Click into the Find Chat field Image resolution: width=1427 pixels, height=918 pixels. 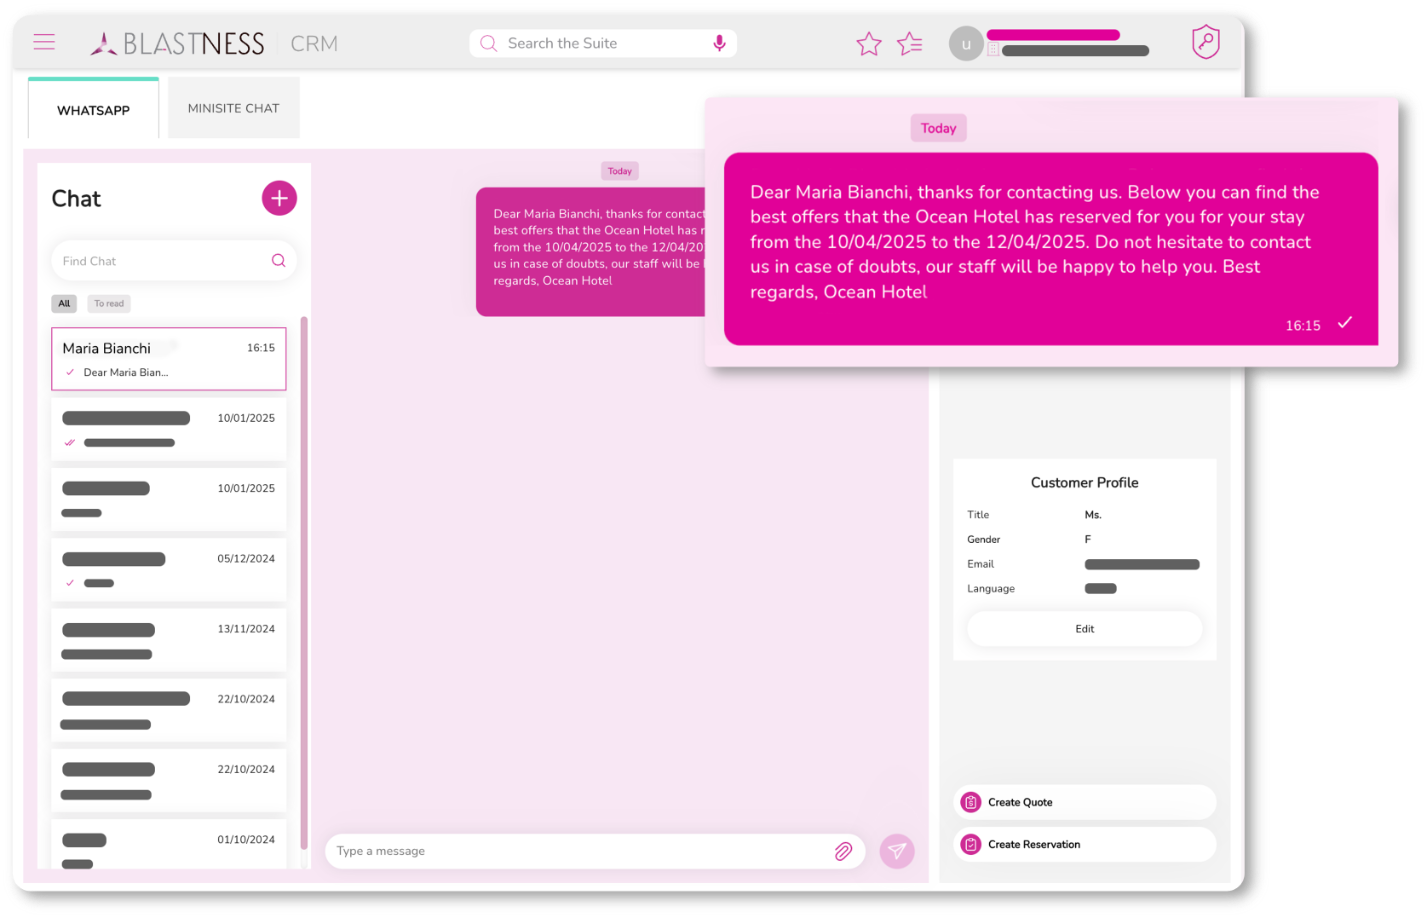(174, 261)
